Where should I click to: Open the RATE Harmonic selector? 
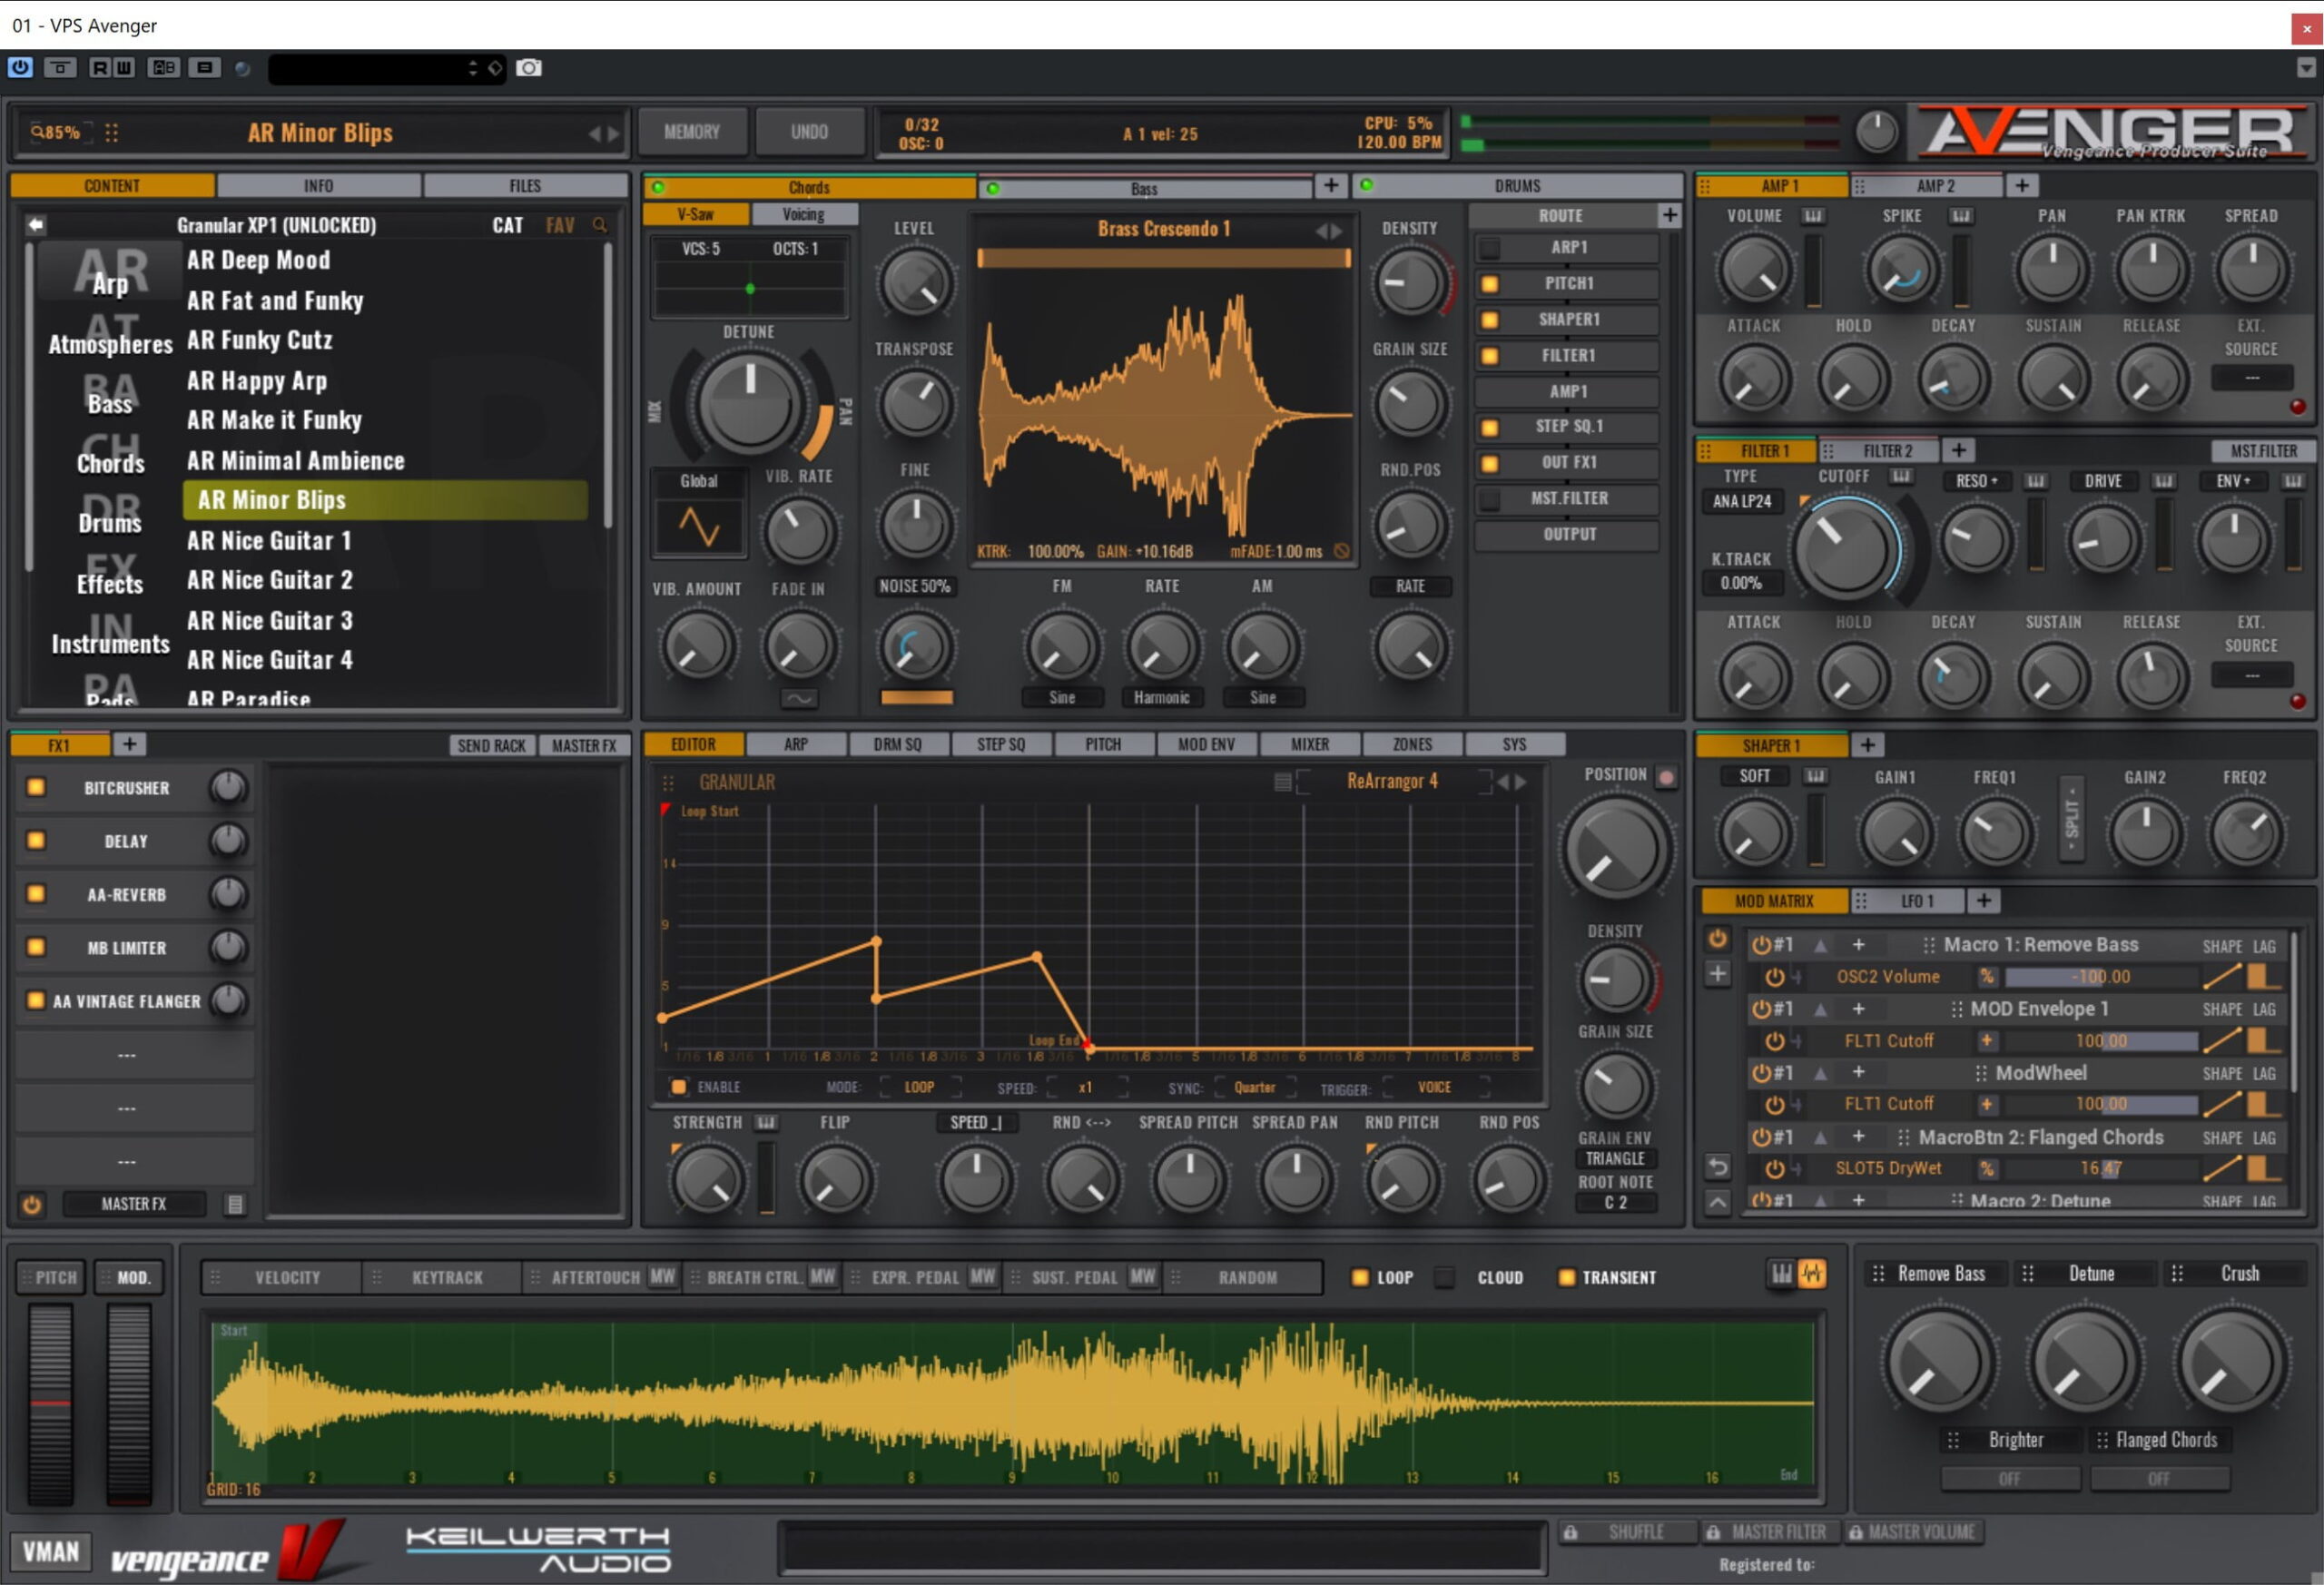pyautogui.click(x=1161, y=698)
